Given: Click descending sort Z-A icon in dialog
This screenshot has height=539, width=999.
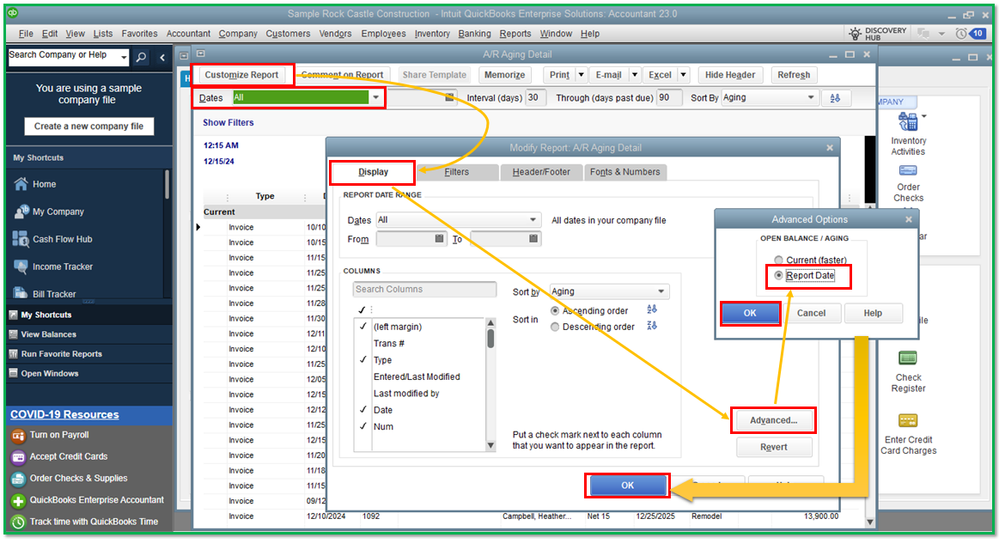Looking at the screenshot, I should click(652, 326).
